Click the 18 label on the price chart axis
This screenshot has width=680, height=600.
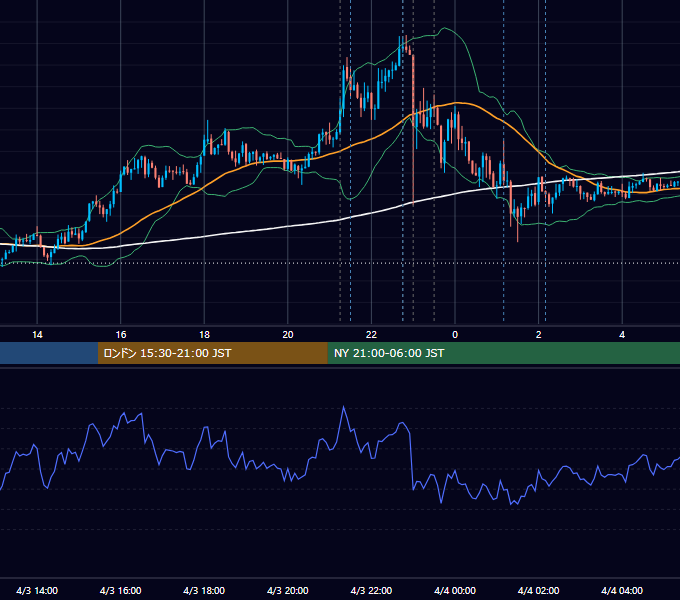click(x=204, y=335)
